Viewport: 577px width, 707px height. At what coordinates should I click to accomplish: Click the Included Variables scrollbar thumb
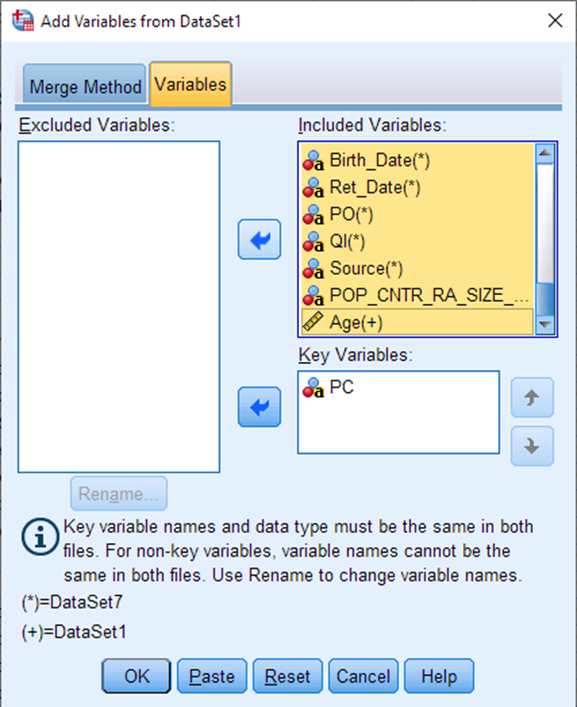[545, 299]
